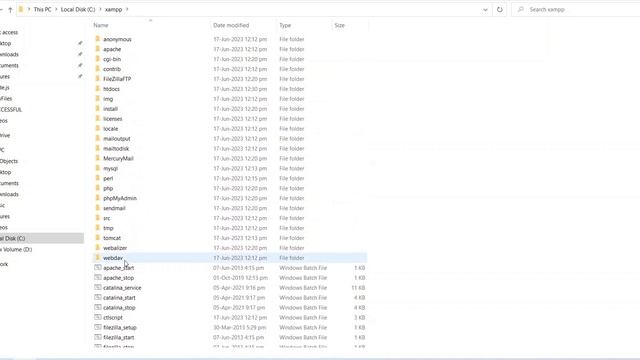Viewport: 640px width, 360px height.
Task: Open address bar history dropdown arrow
Action: (x=485, y=10)
